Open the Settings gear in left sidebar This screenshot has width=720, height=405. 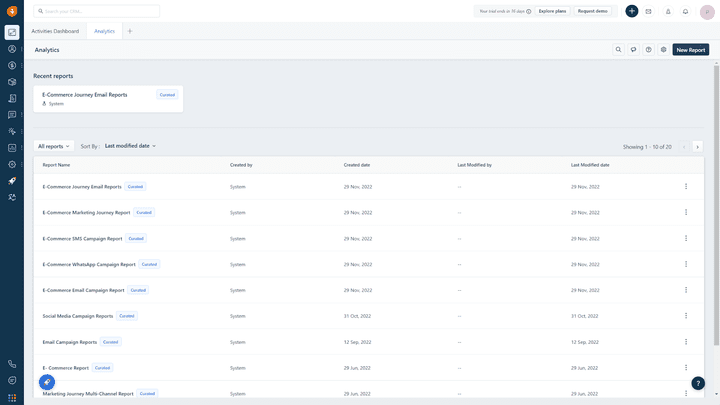12,164
